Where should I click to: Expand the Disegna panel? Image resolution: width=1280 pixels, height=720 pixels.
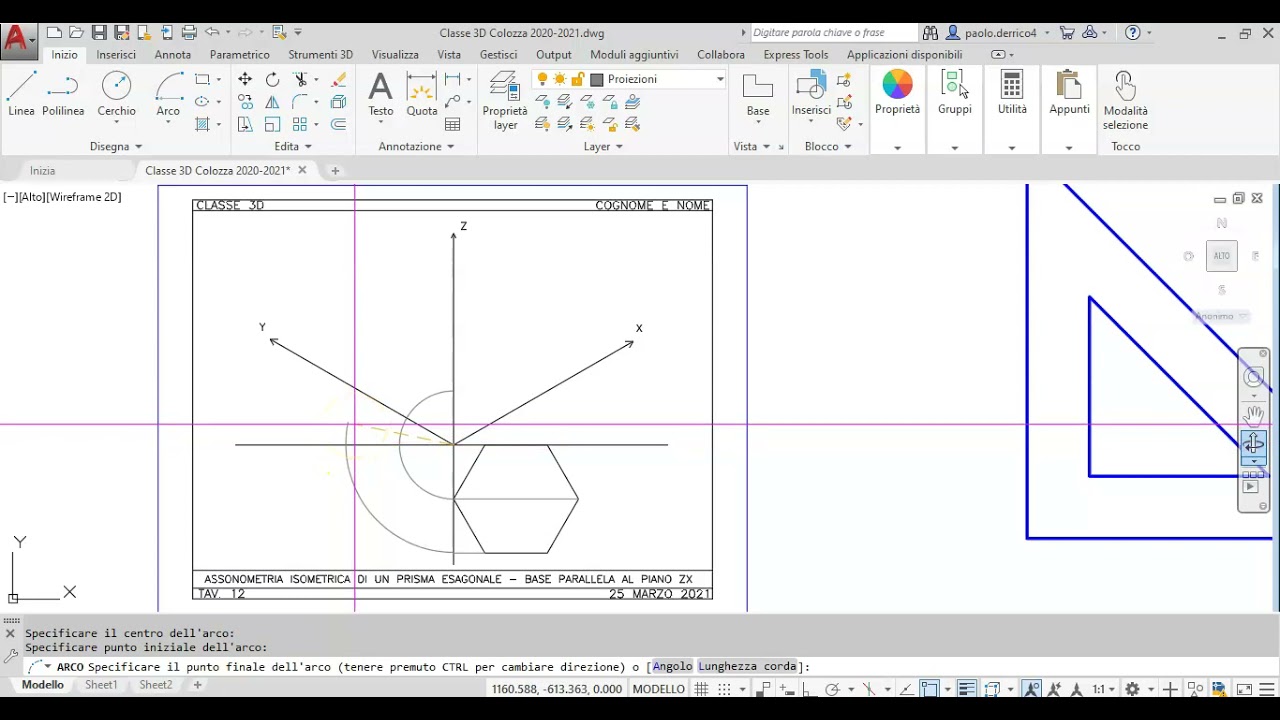click(x=116, y=146)
